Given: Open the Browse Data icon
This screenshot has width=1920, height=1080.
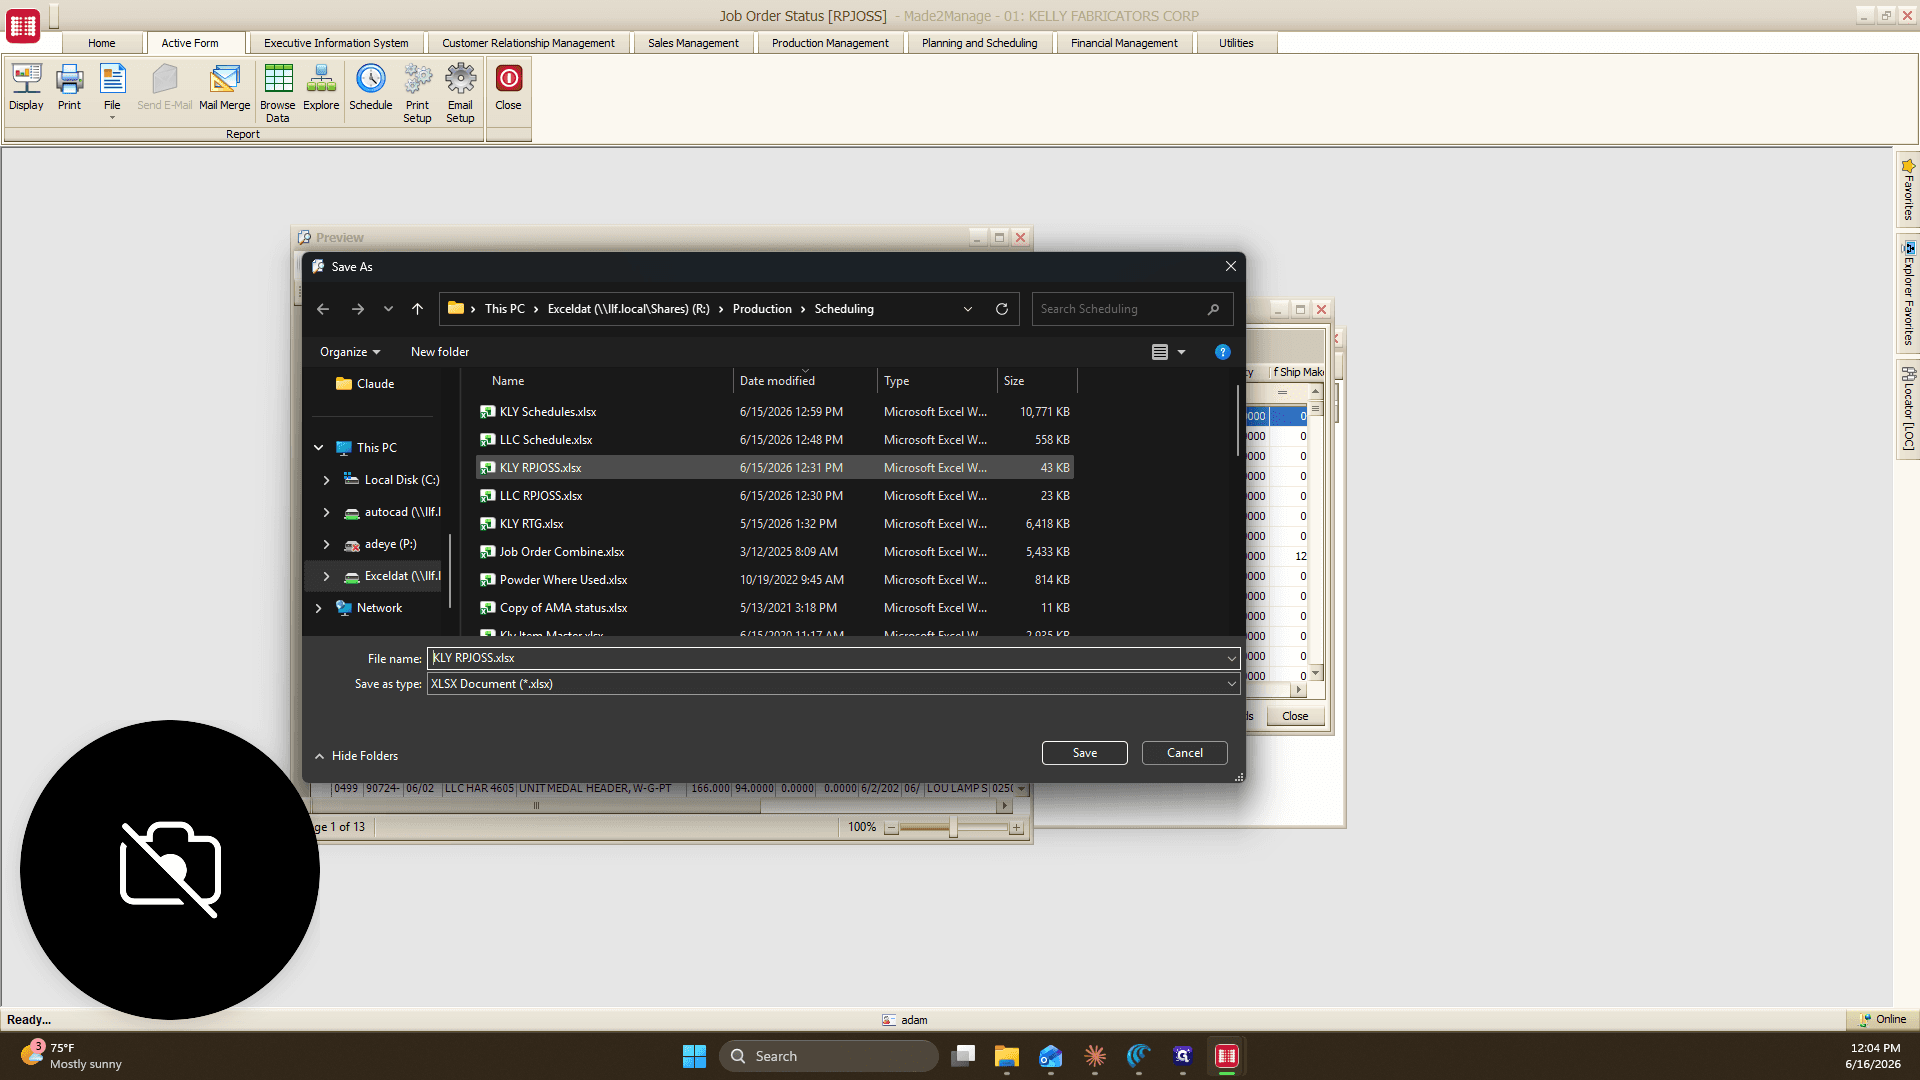Looking at the screenshot, I should tap(278, 93).
